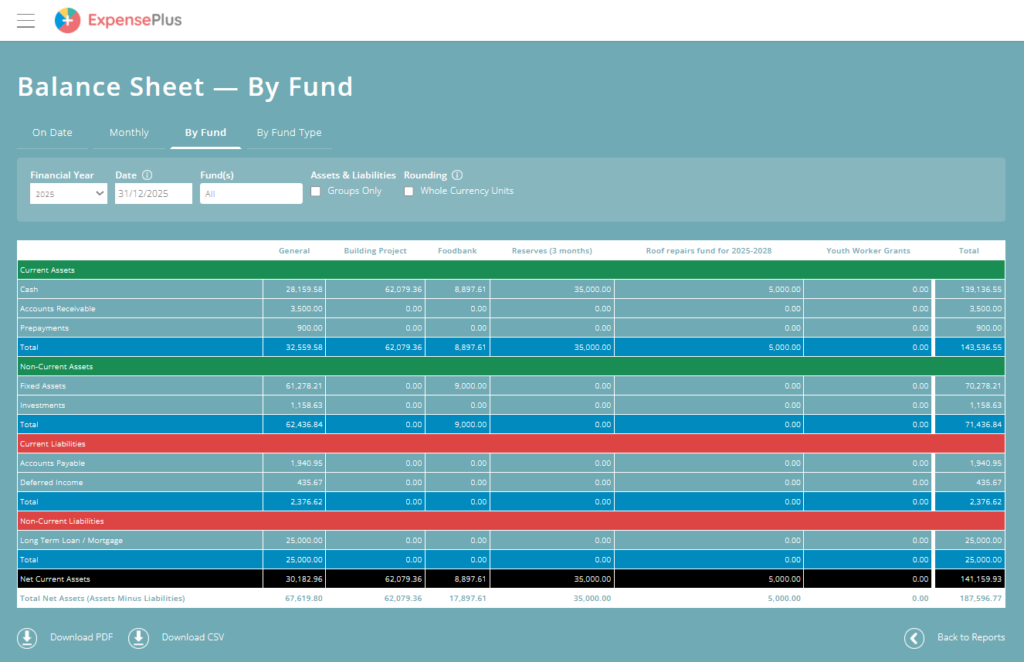Click the Youth Worker Grants column header
The image size is (1024, 662).
[868, 251]
